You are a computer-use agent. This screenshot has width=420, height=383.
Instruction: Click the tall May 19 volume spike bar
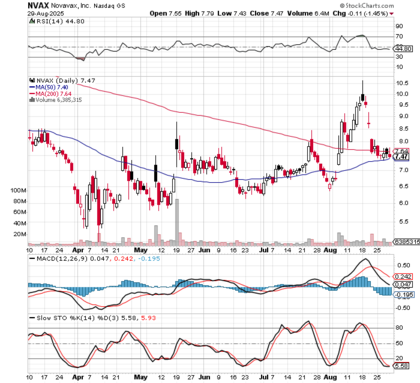coord(177,222)
